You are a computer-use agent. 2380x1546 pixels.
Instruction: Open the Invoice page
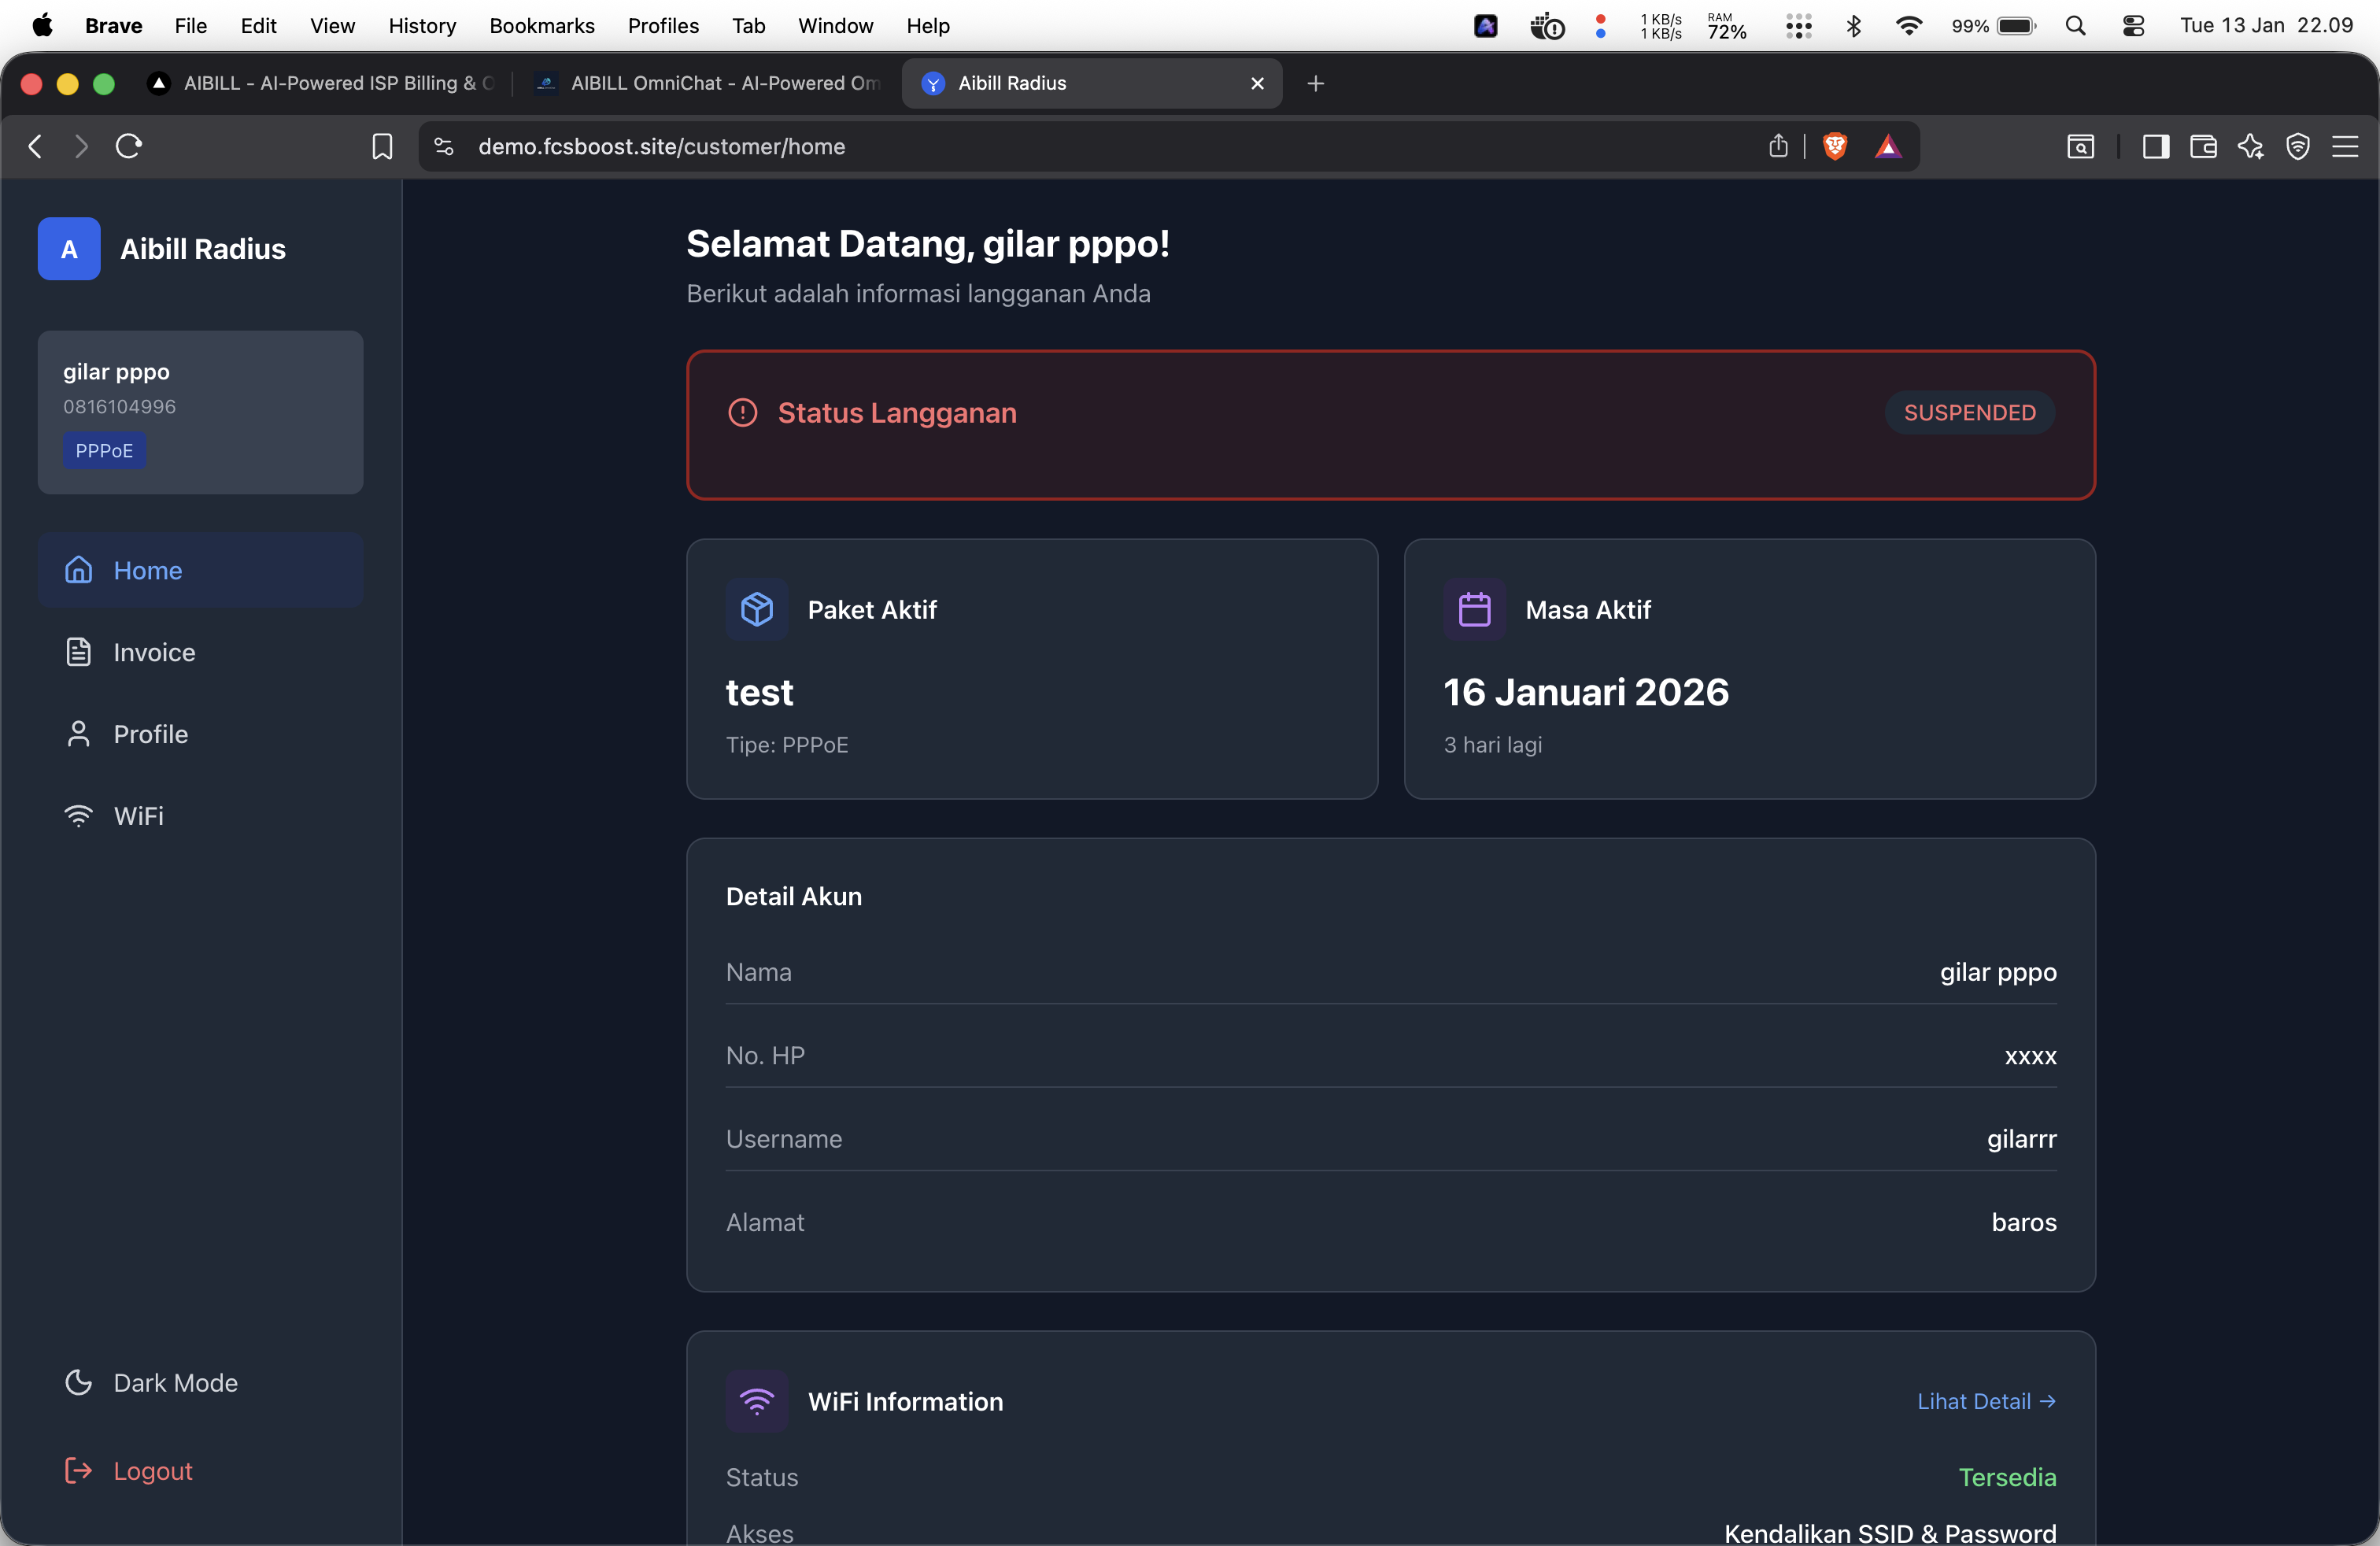[154, 652]
